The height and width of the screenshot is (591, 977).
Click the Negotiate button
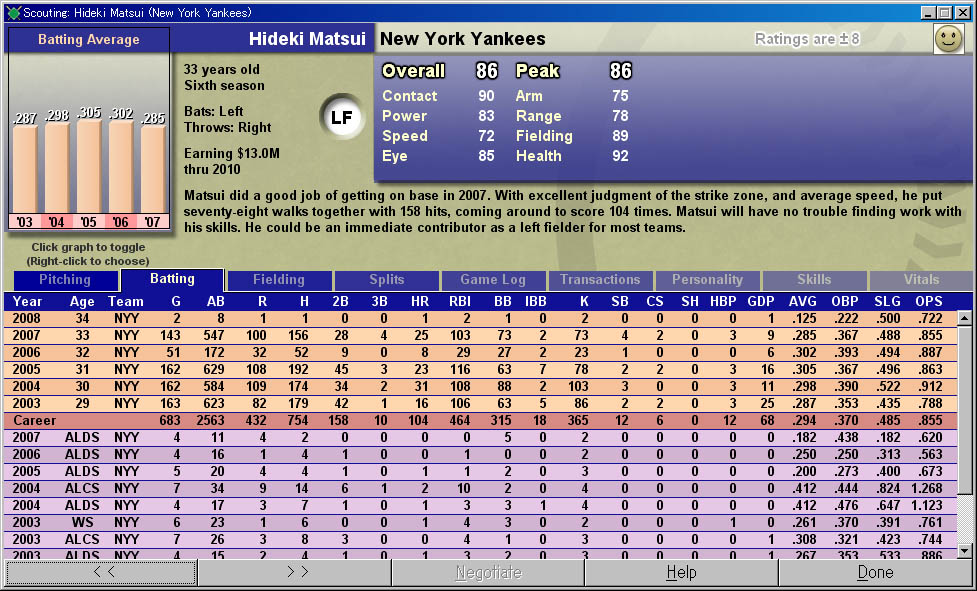click(488, 572)
